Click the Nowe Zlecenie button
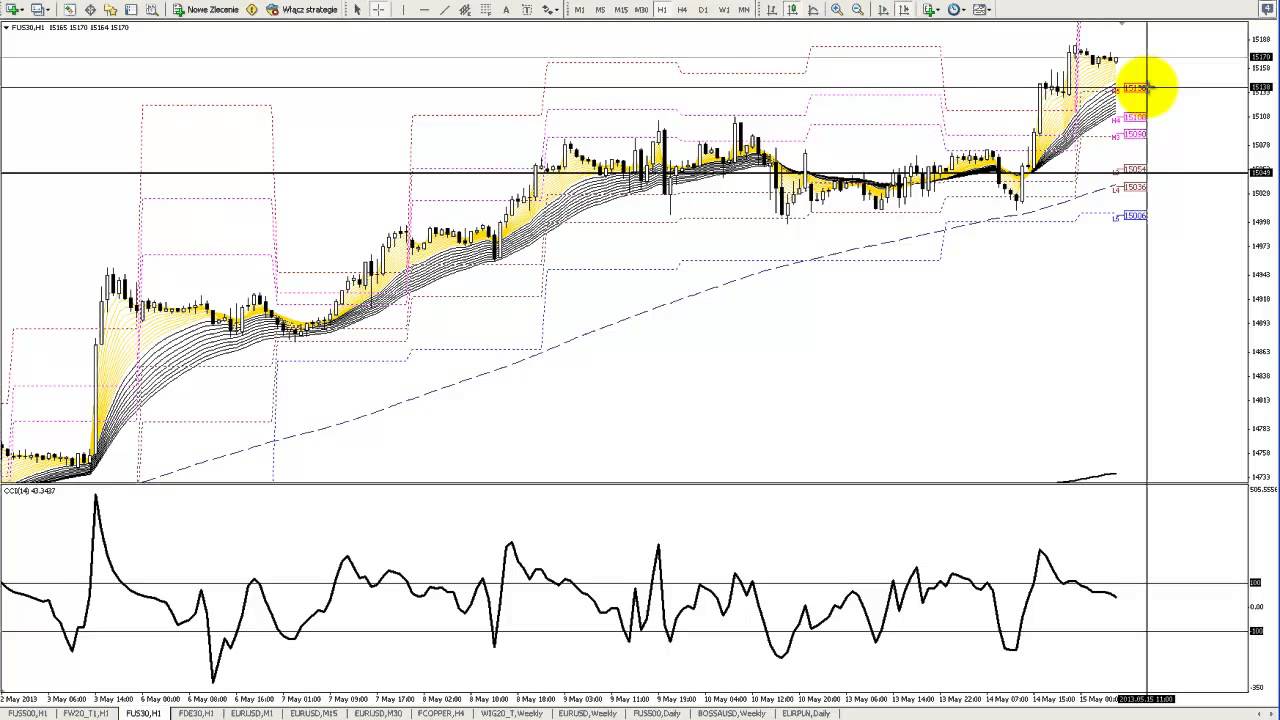This screenshot has height=720, width=1280. tap(205, 9)
